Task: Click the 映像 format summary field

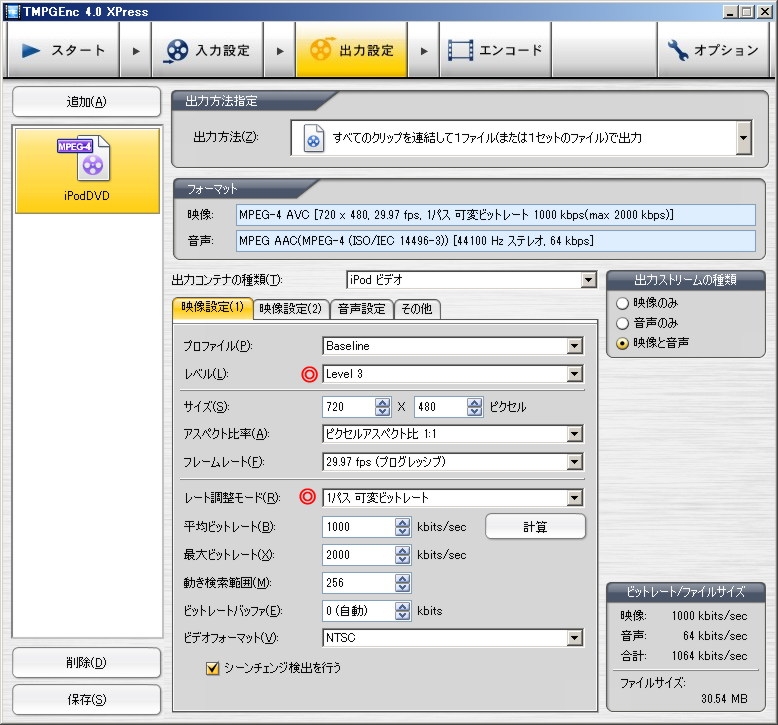Action: 496,215
